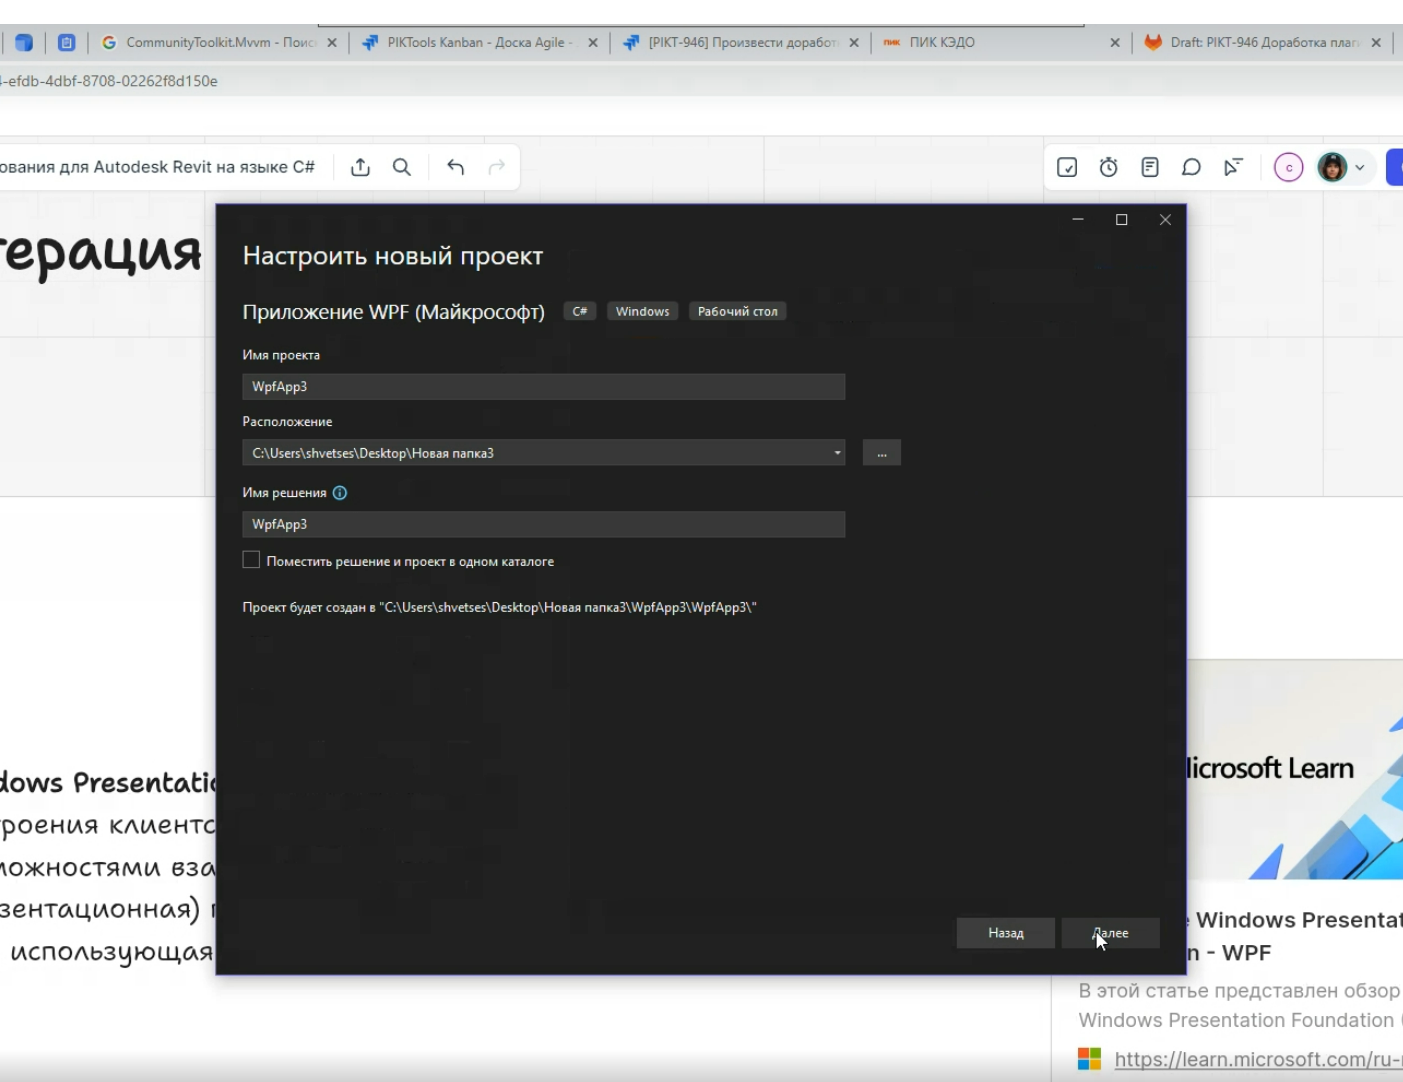Open the learn.microsoft.com link

pyautogui.click(x=1258, y=1059)
